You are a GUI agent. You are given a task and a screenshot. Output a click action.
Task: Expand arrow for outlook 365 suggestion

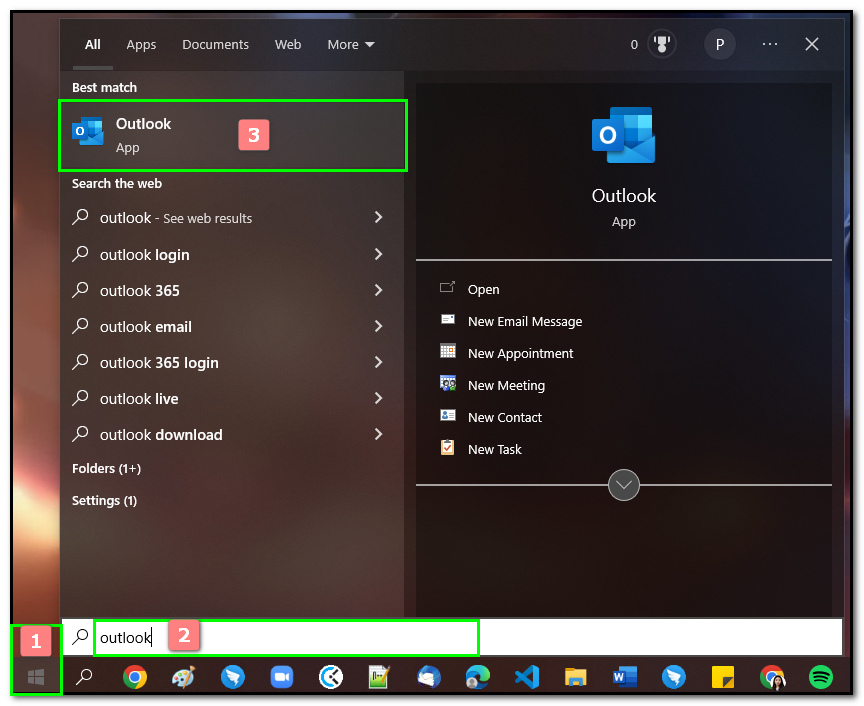379,290
